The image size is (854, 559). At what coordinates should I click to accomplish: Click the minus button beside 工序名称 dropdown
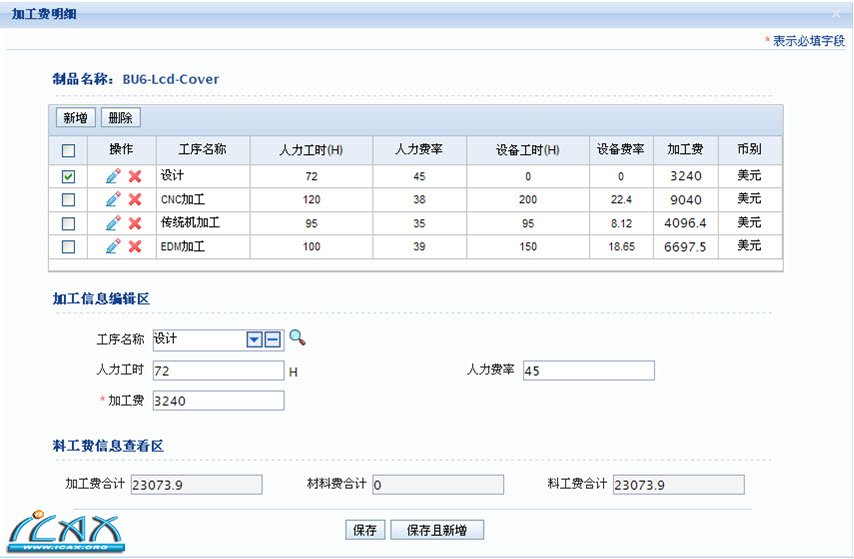272,340
